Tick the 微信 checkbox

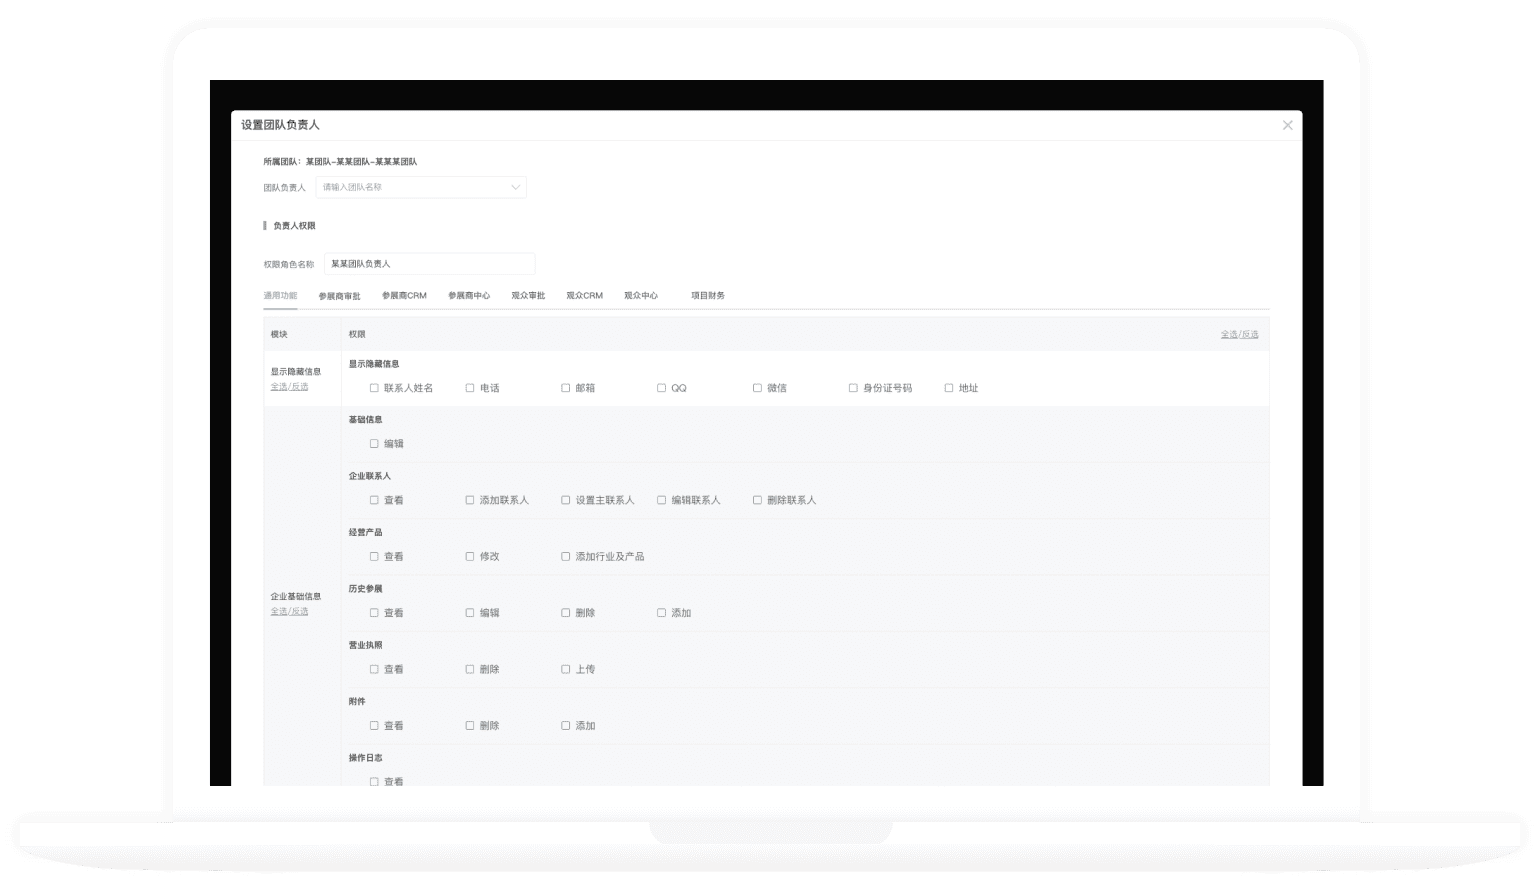757,388
